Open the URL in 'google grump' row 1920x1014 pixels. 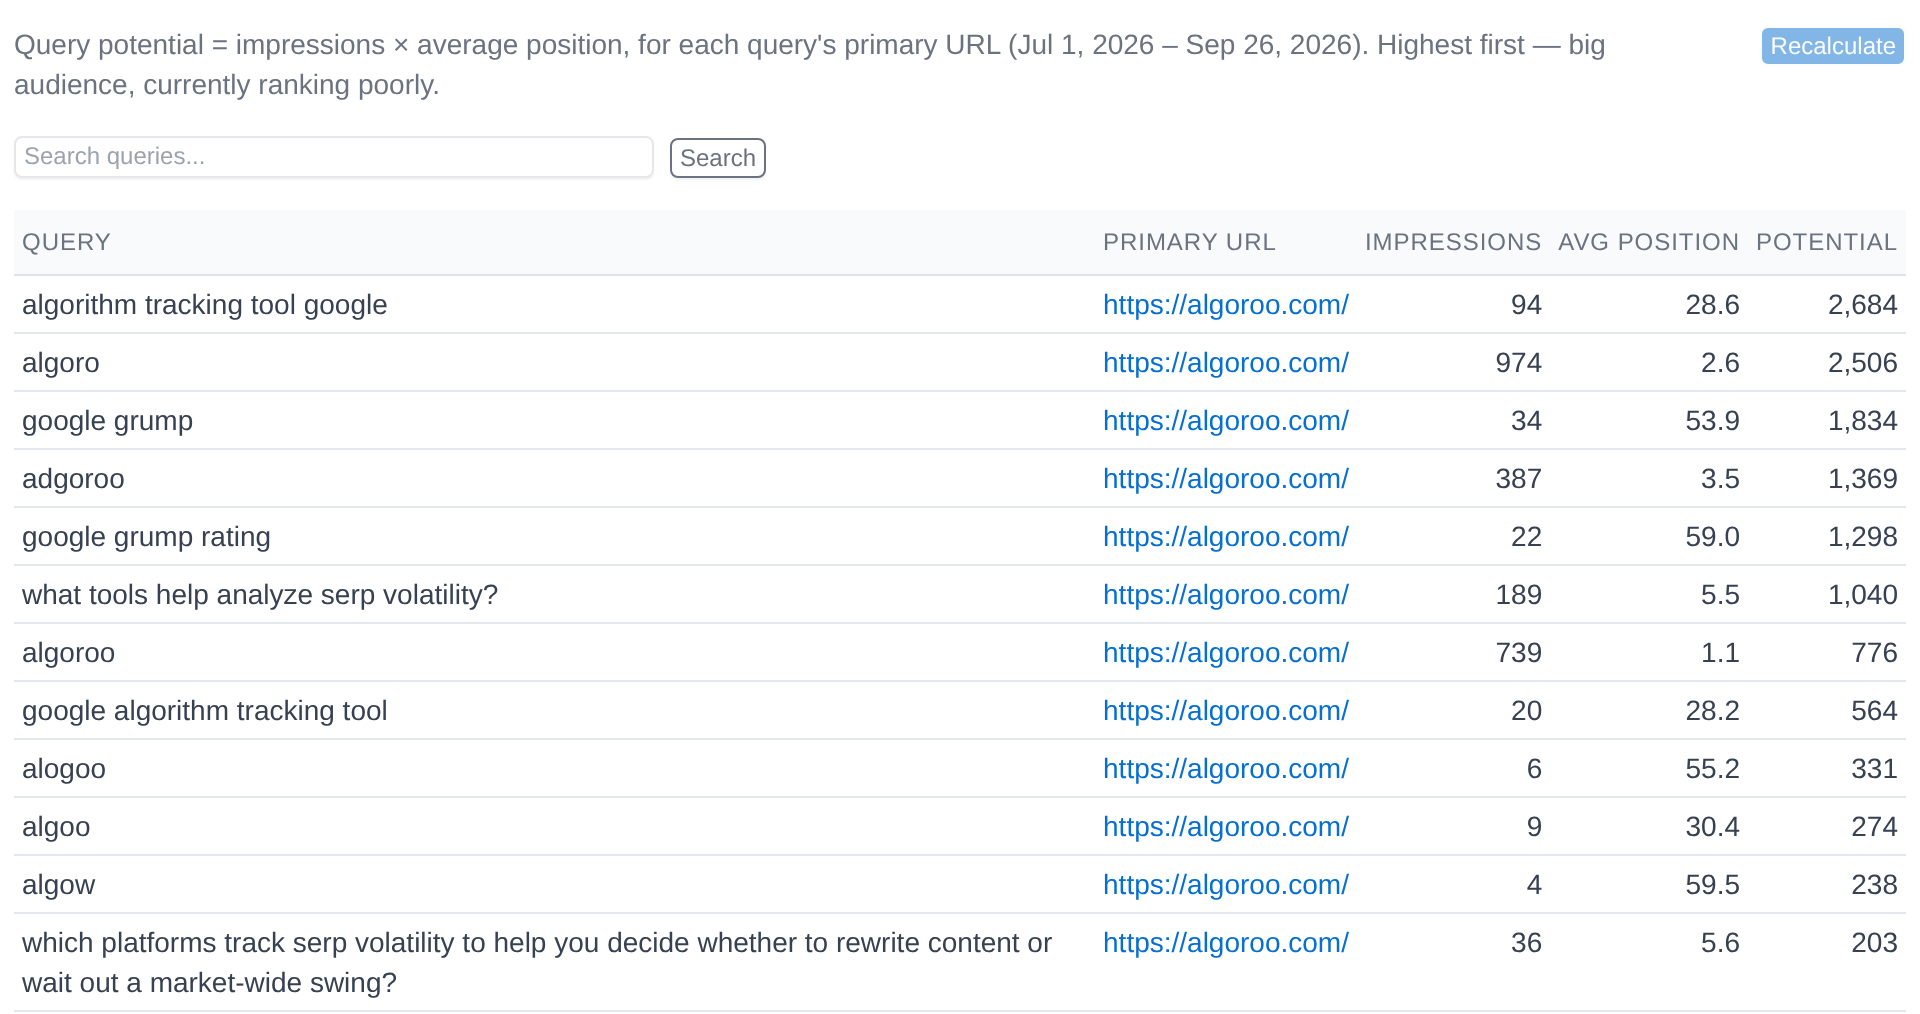click(x=1225, y=421)
